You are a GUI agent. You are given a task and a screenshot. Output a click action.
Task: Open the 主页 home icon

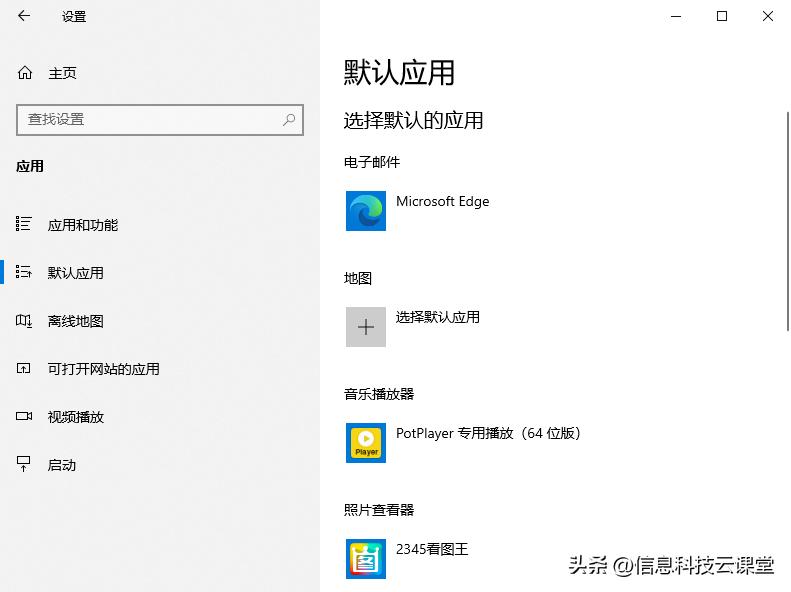tap(25, 73)
